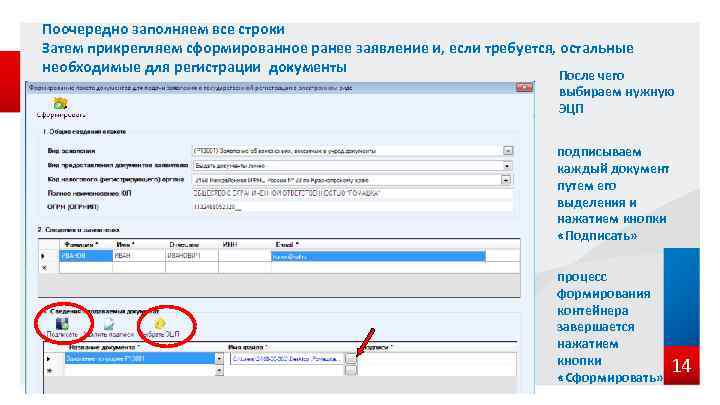720x405 pixels.
Task: Click the delete signature icon
Action: coord(109,325)
